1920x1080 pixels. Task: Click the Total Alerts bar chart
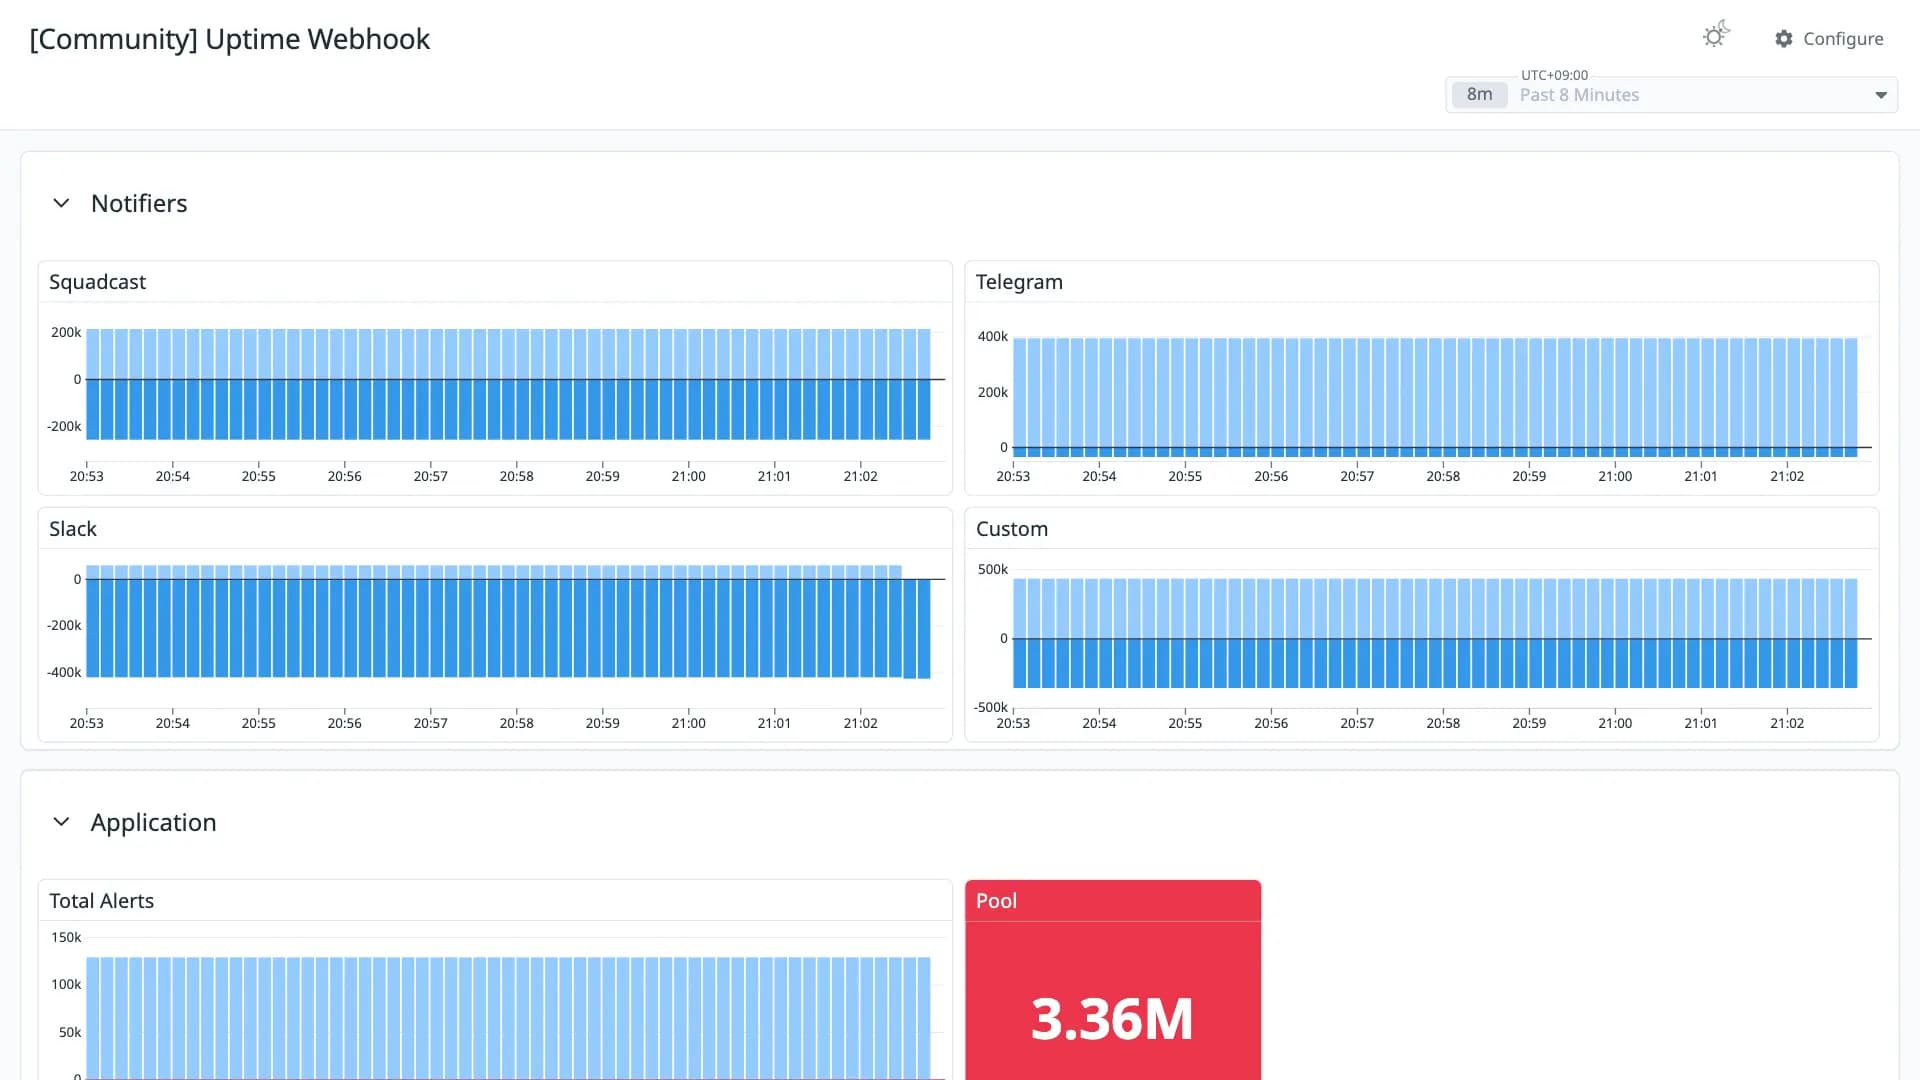point(508,1018)
